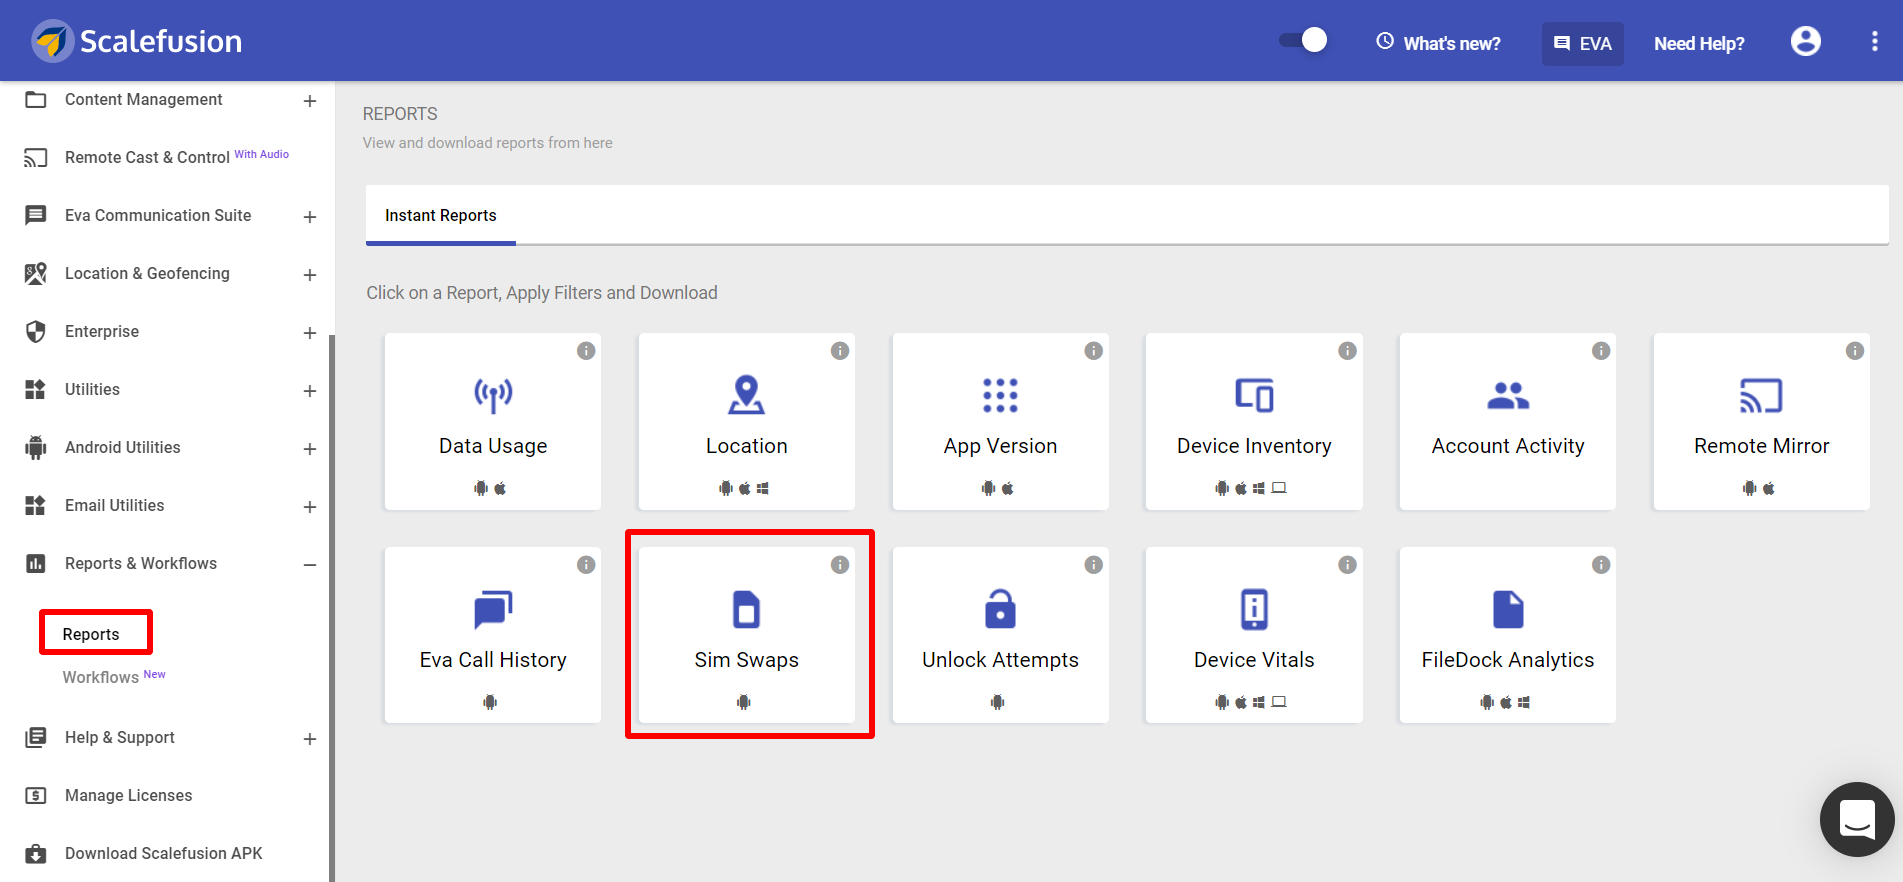Open the user account profile icon
Viewport: 1903px width, 882px height.
click(1805, 41)
